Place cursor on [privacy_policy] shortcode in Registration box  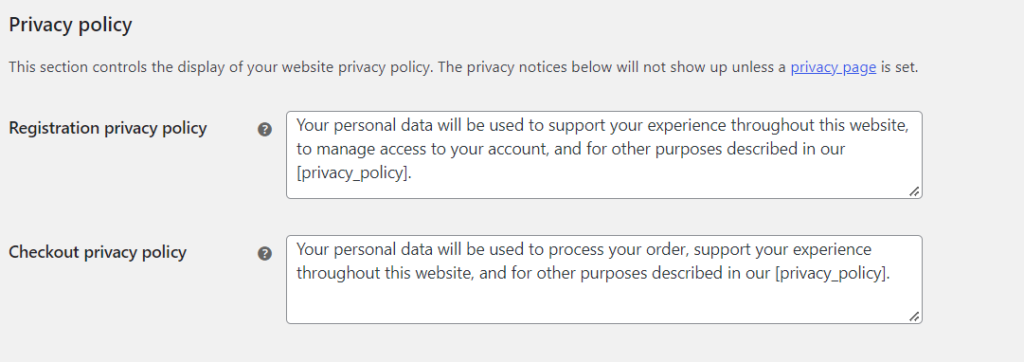point(354,174)
